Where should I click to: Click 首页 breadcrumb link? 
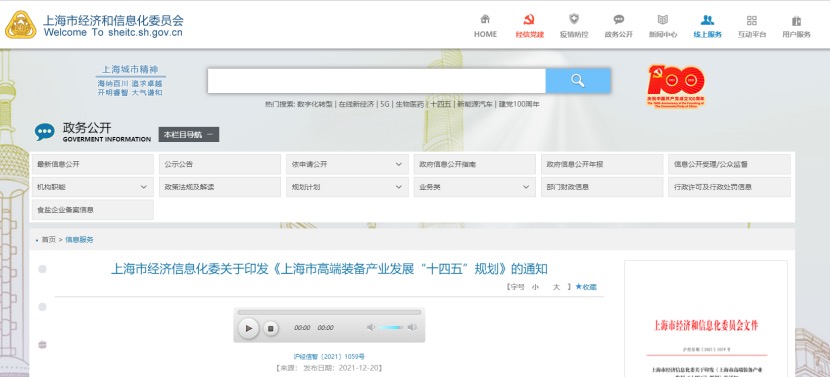pyautogui.click(x=49, y=240)
